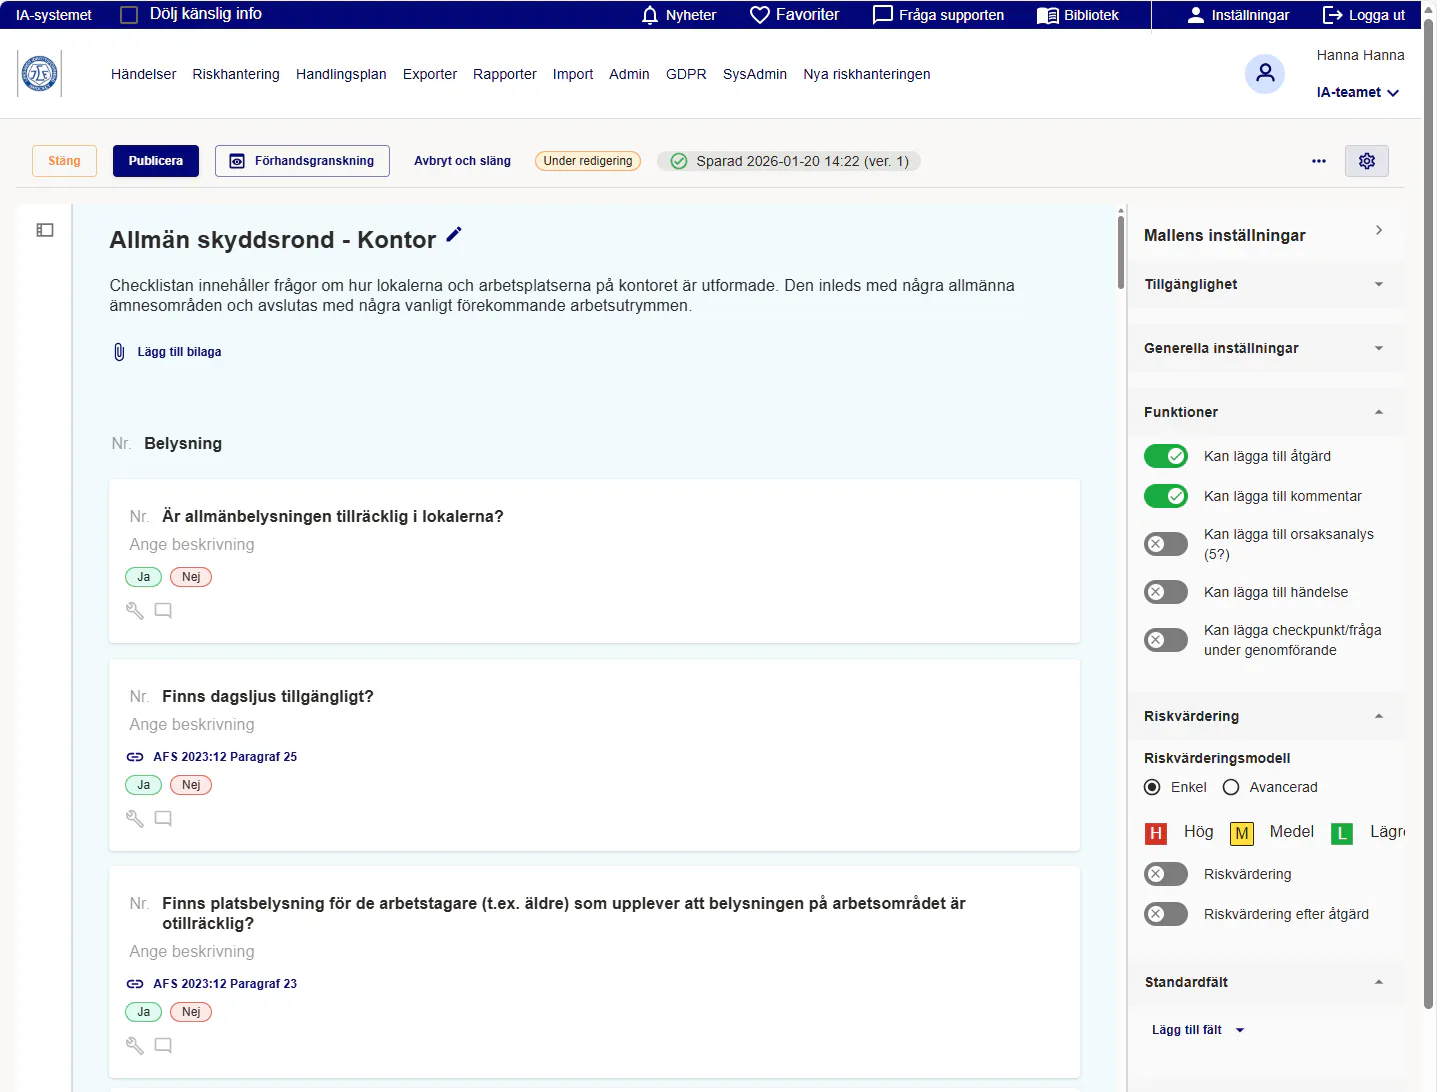Open the Rapporter menu item
This screenshot has height=1092, width=1437.
coord(504,74)
